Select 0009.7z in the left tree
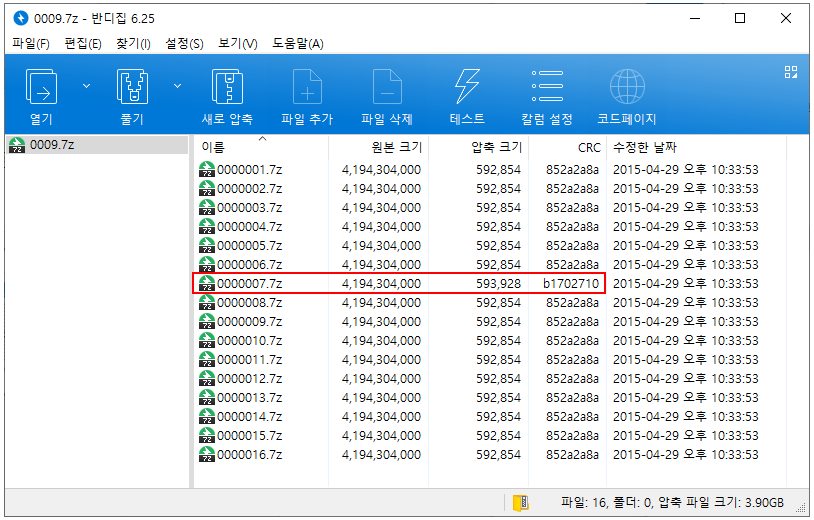The width and height of the screenshot is (814, 520). (x=97, y=145)
